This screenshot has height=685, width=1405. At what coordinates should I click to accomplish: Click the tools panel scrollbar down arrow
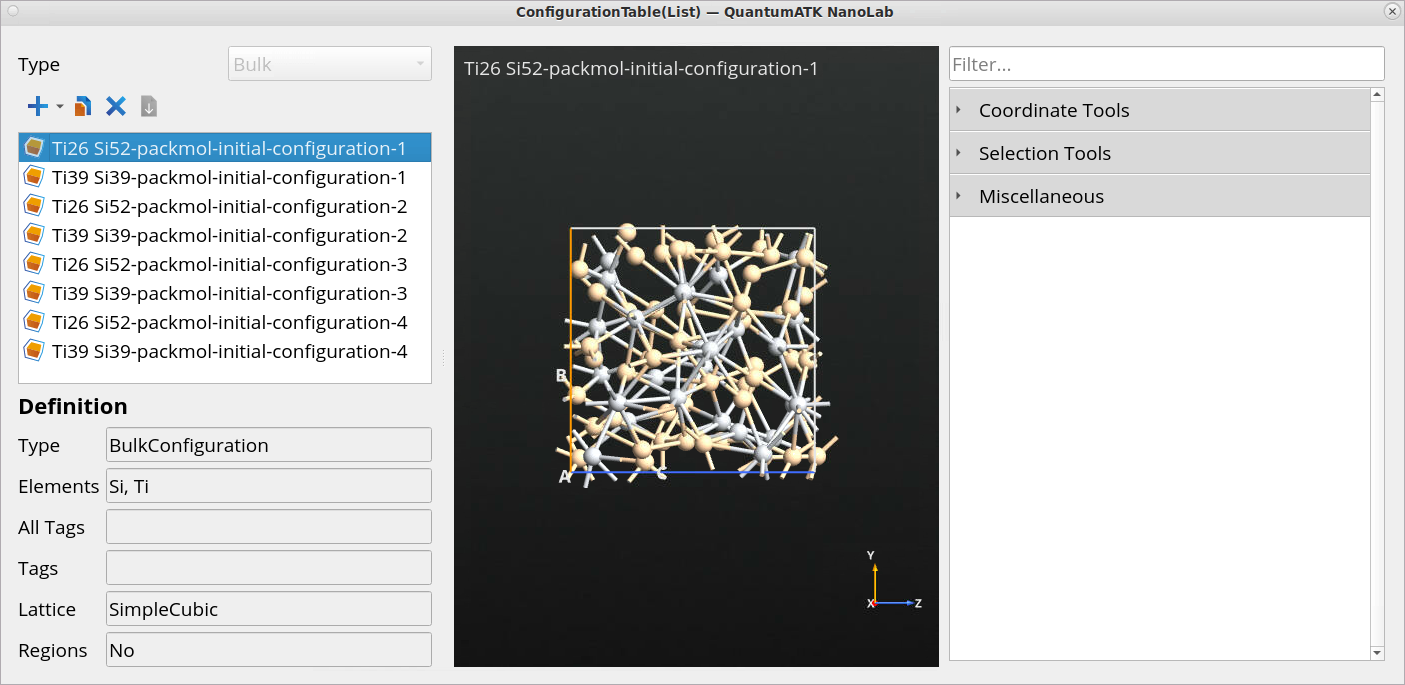(x=1377, y=653)
